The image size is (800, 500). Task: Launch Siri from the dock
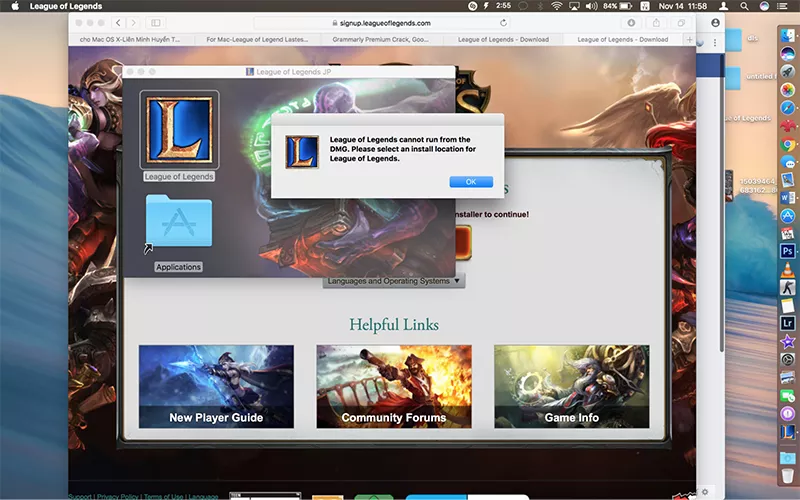point(788,54)
